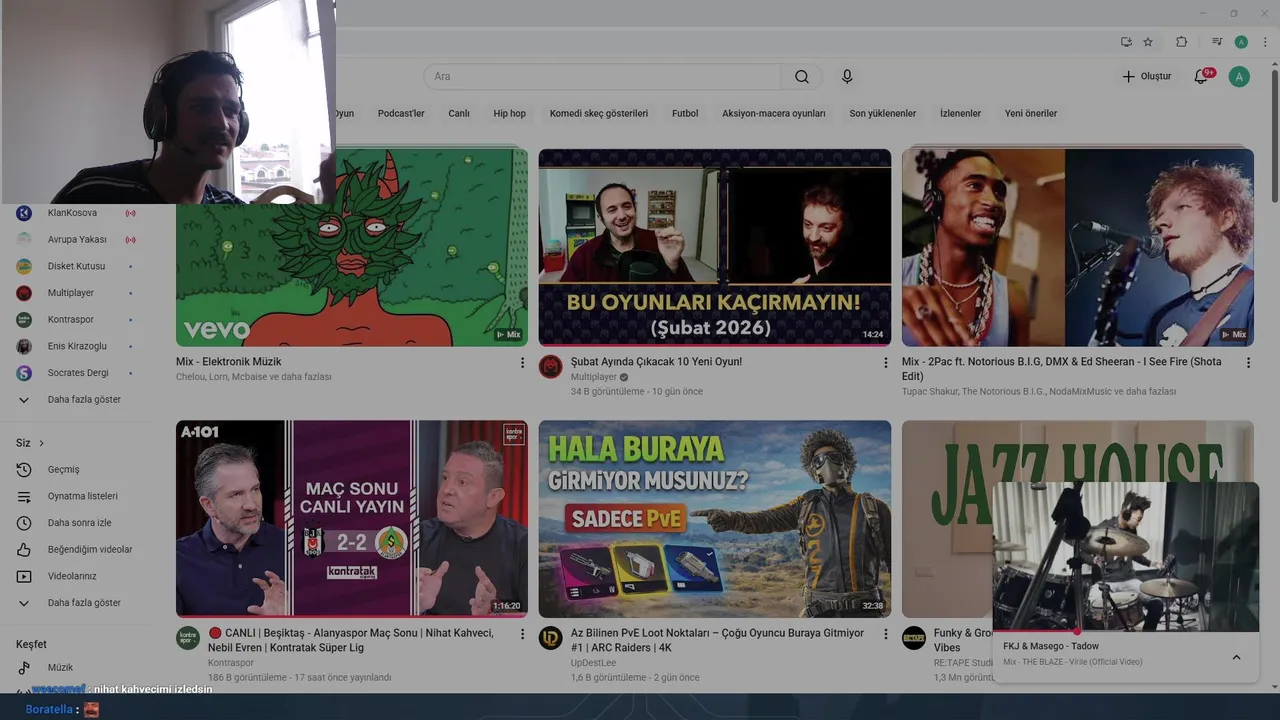Play Şubat Ayında Çıkacak 10 Yeni Oyun thumbnail

(715, 248)
